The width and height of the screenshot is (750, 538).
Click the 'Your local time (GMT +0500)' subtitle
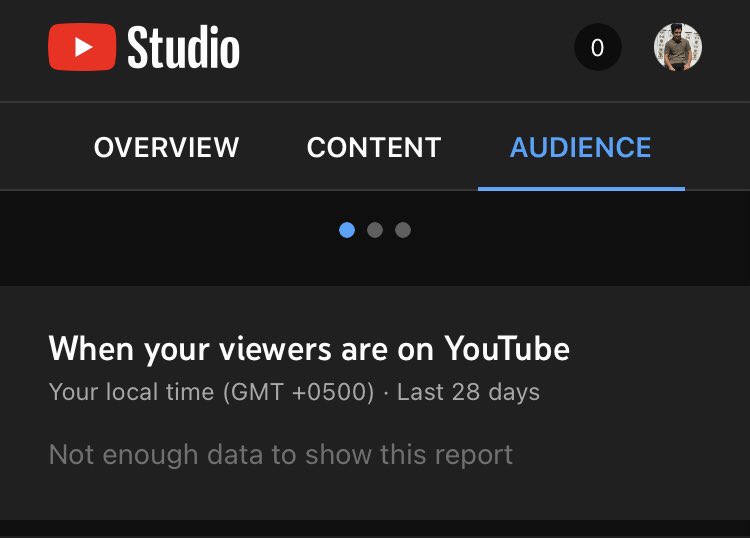coord(211,392)
